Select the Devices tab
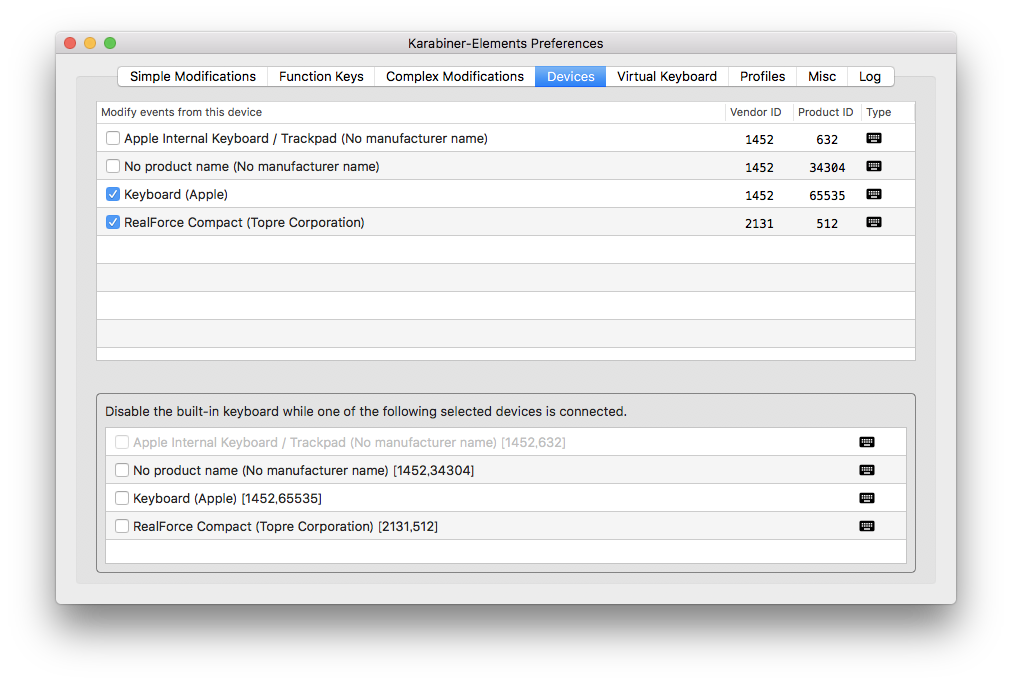 (571, 76)
